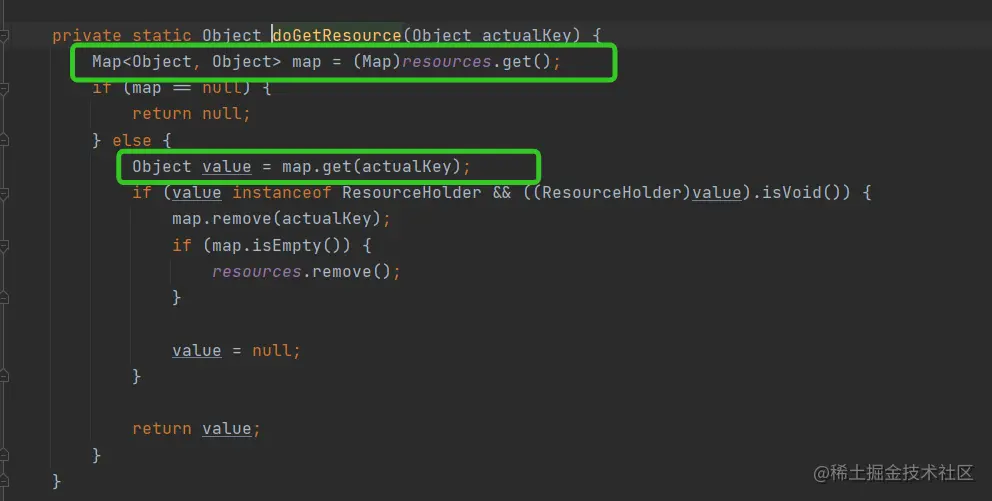Click 'ResourceHolder' right after instanceof
The image size is (992, 501).
tap(411, 192)
